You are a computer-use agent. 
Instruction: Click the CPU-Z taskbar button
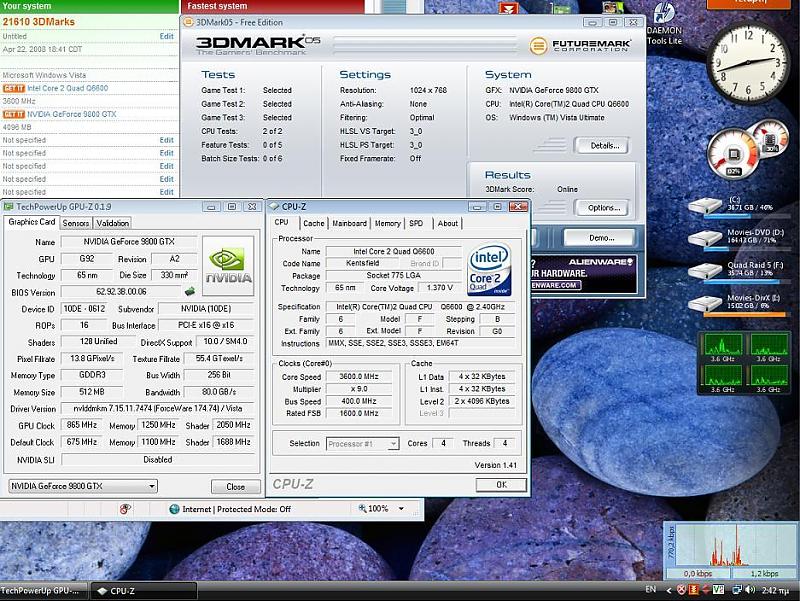[144, 591]
